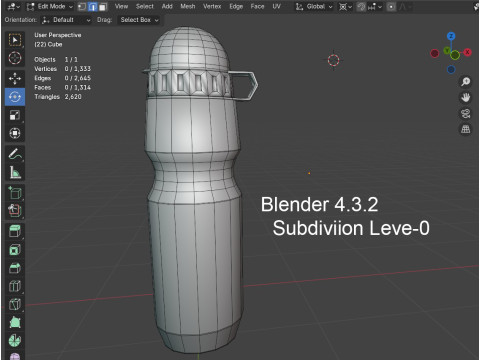Screen dimensions: 480x360
Task: Select the Annotate pencil tool
Action: (x=15, y=154)
